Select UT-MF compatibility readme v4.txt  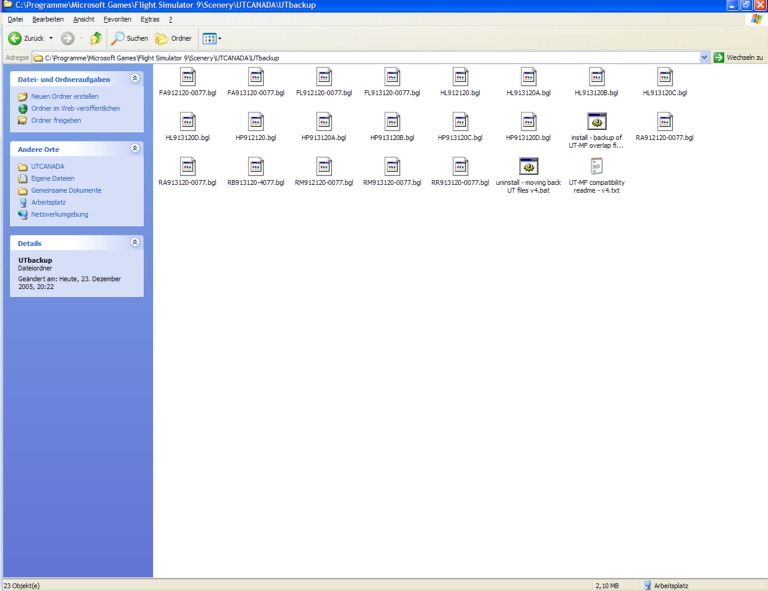[x=597, y=176]
